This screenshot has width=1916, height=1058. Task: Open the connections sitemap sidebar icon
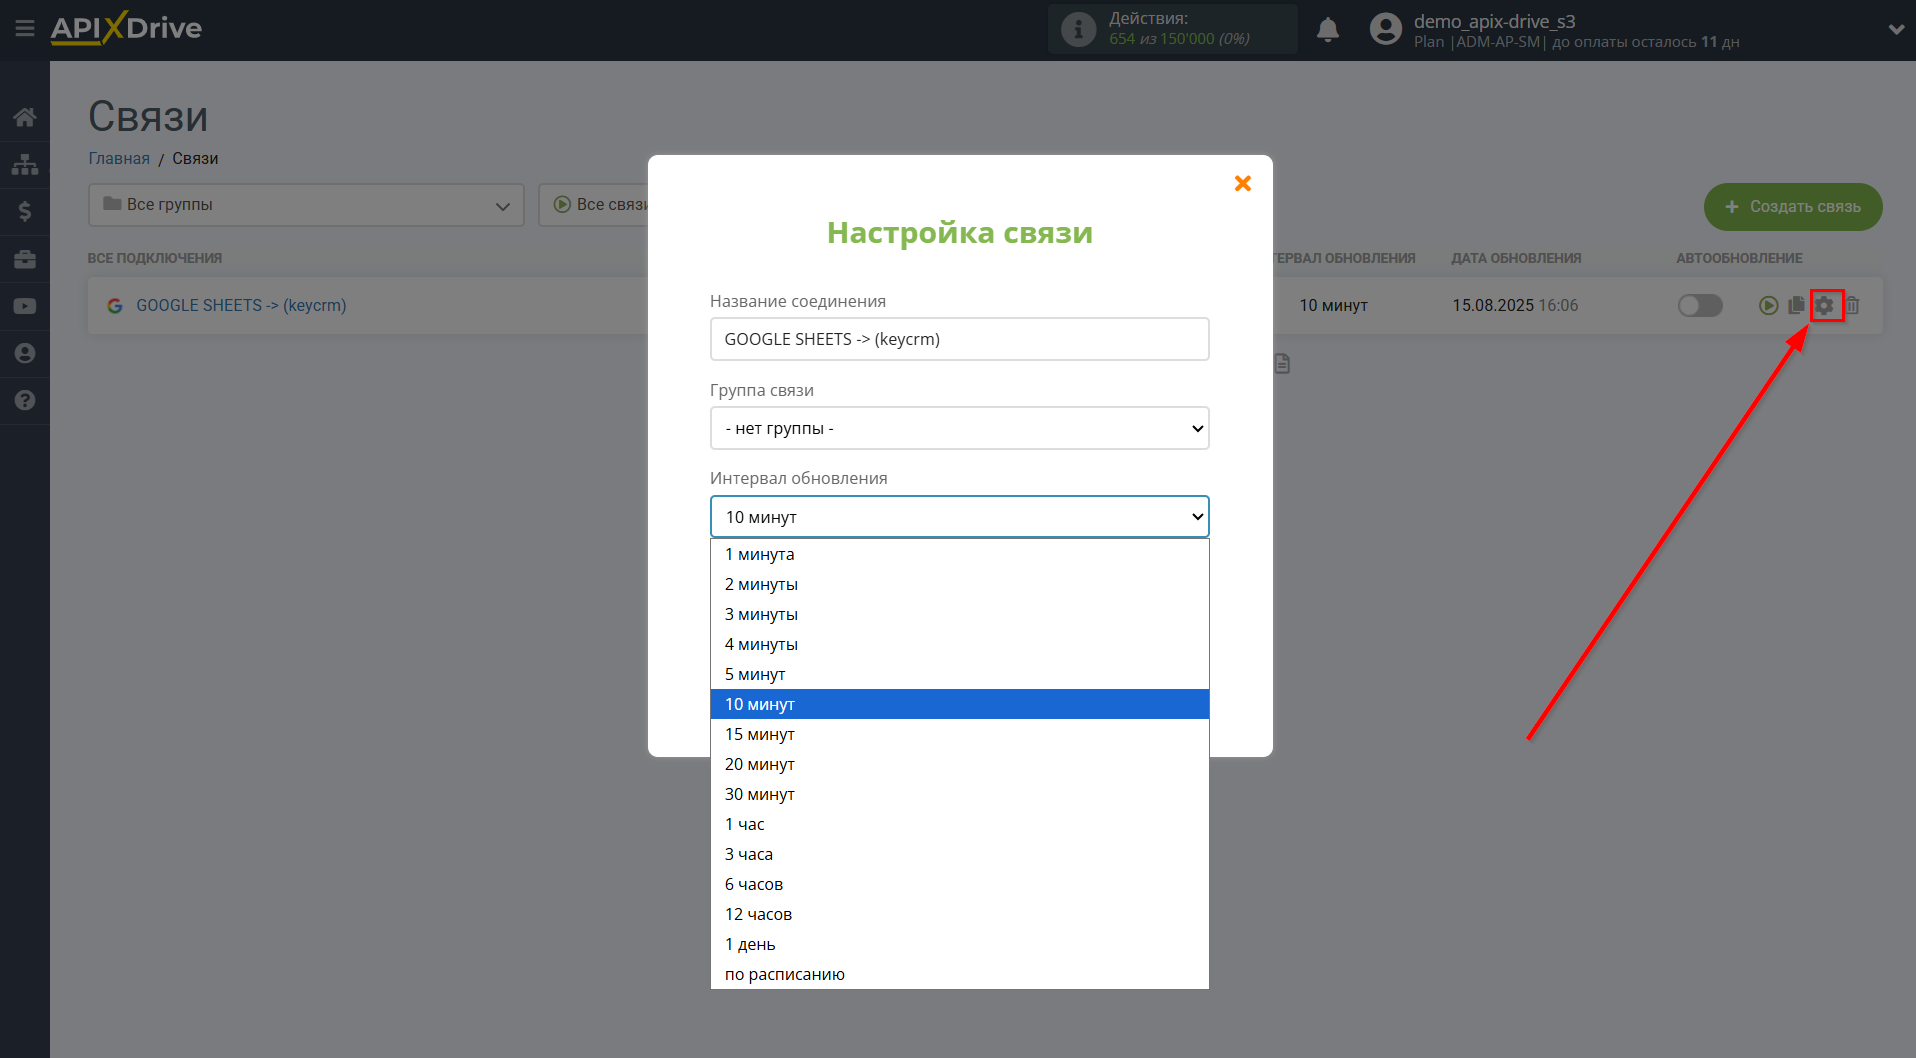pyautogui.click(x=25, y=164)
